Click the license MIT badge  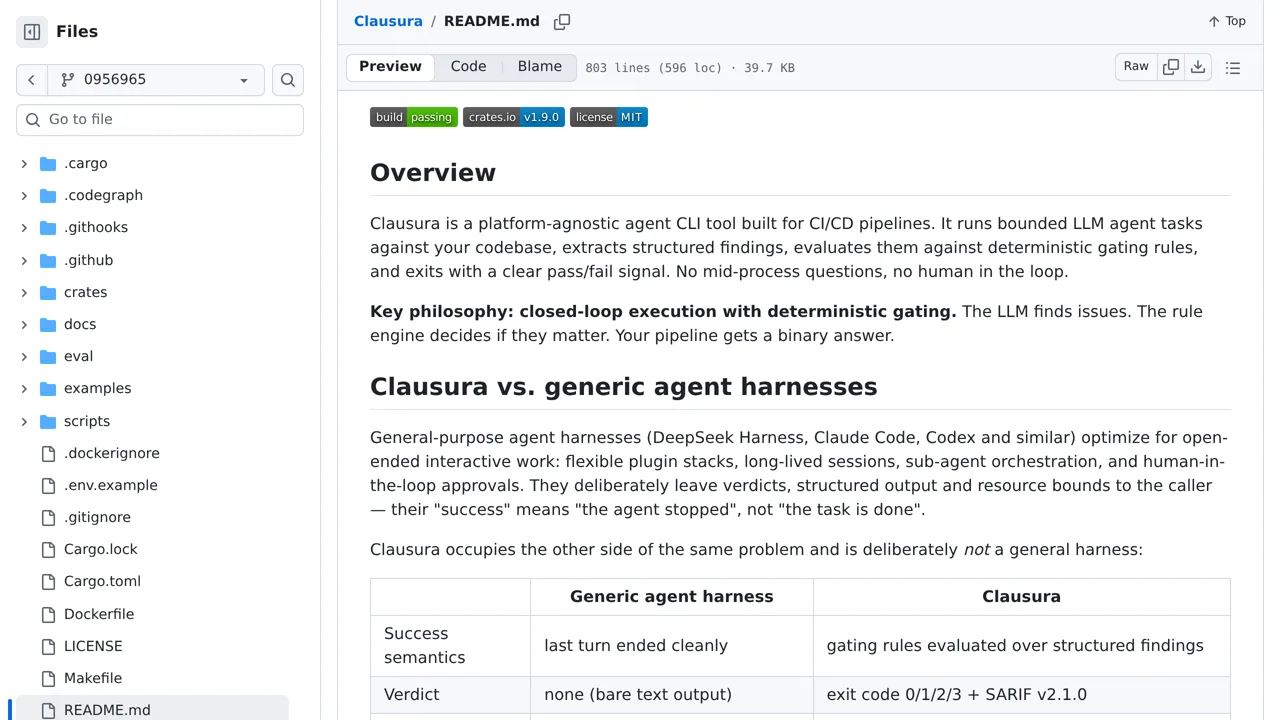pyautogui.click(x=609, y=117)
